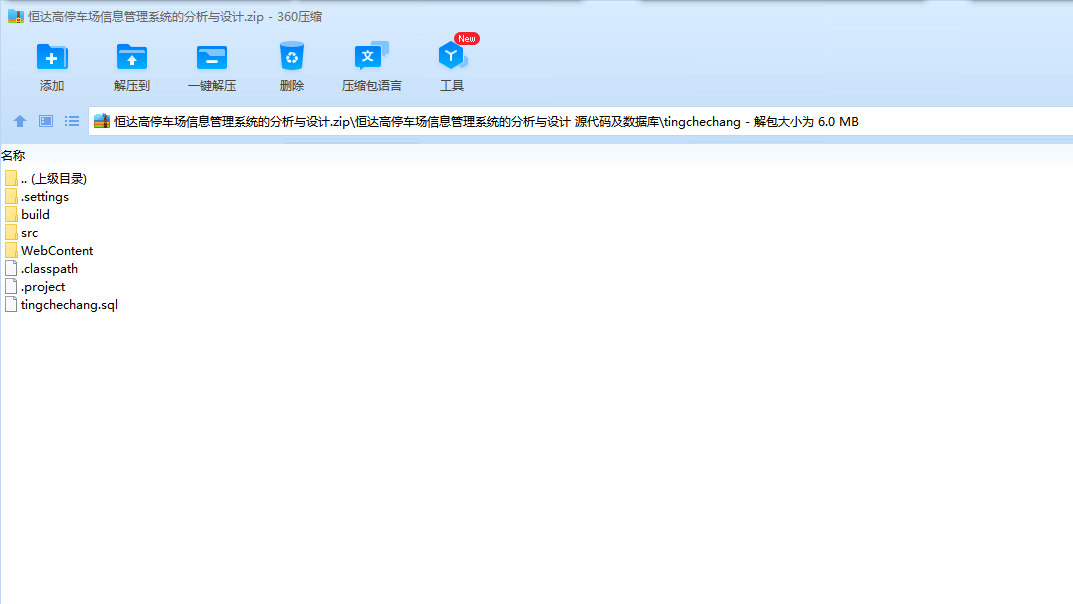Click the .settings folder icon
The width and height of the screenshot is (1073, 604).
[11, 196]
